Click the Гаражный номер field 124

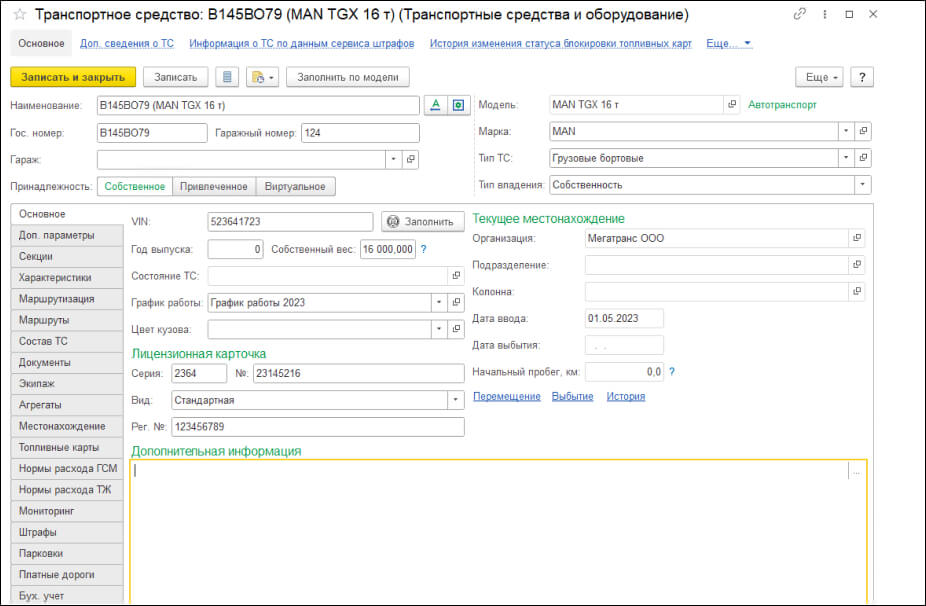tap(360, 133)
